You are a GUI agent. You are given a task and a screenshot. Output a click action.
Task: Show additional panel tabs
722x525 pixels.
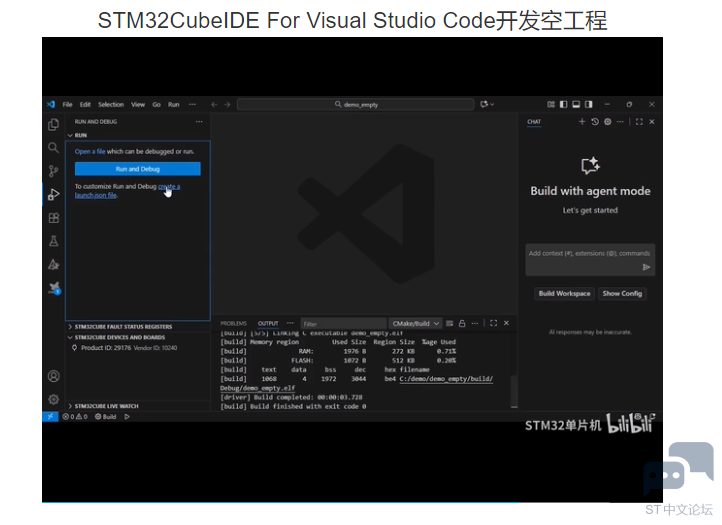pyautogui.click(x=290, y=323)
